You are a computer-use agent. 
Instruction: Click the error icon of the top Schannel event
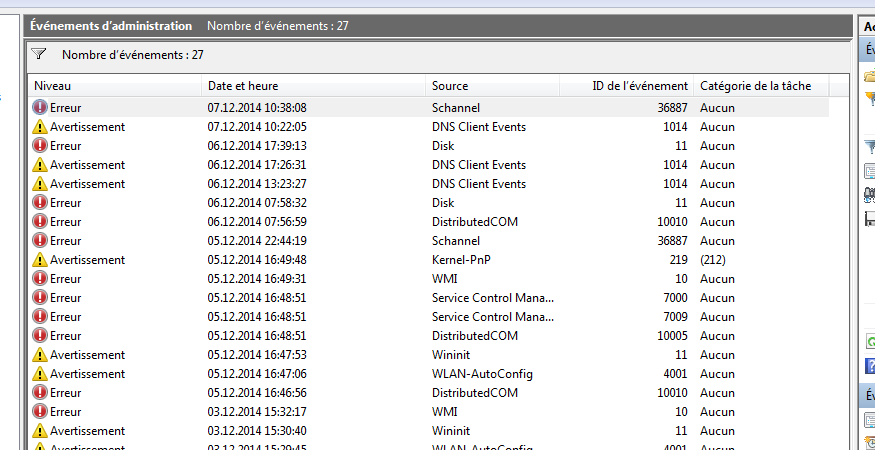(40, 108)
